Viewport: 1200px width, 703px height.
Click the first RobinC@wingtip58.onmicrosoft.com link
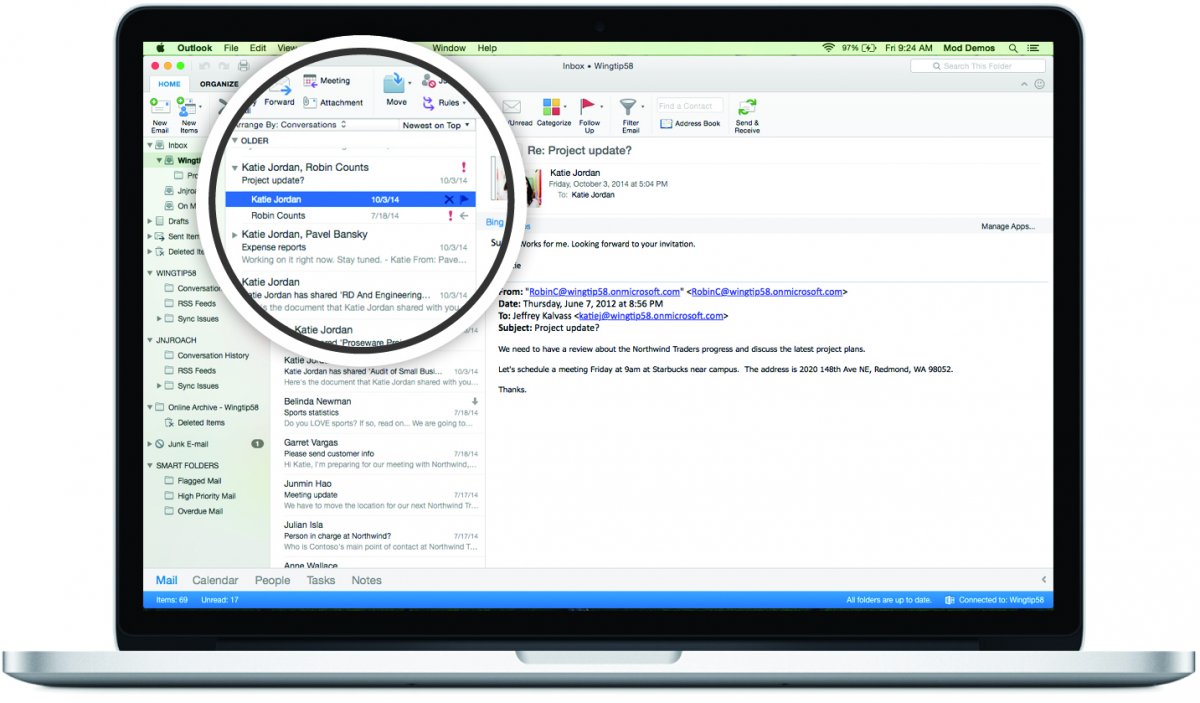[x=605, y=292]
